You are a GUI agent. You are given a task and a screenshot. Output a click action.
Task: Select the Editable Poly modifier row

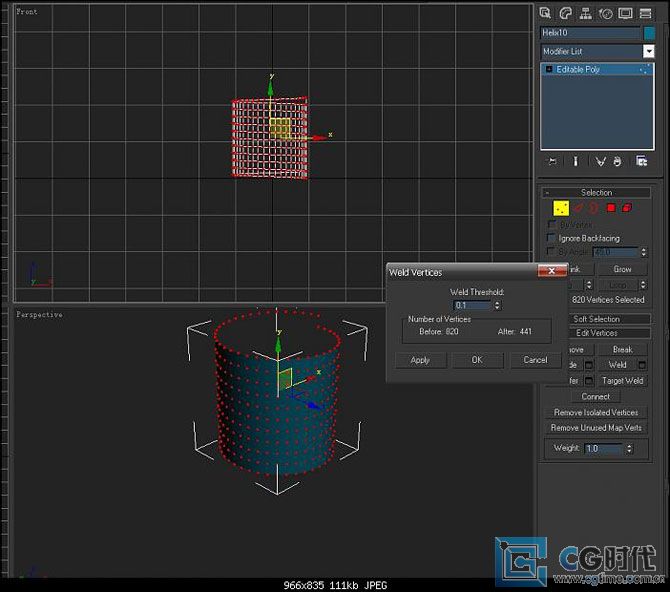coord(597,69)
